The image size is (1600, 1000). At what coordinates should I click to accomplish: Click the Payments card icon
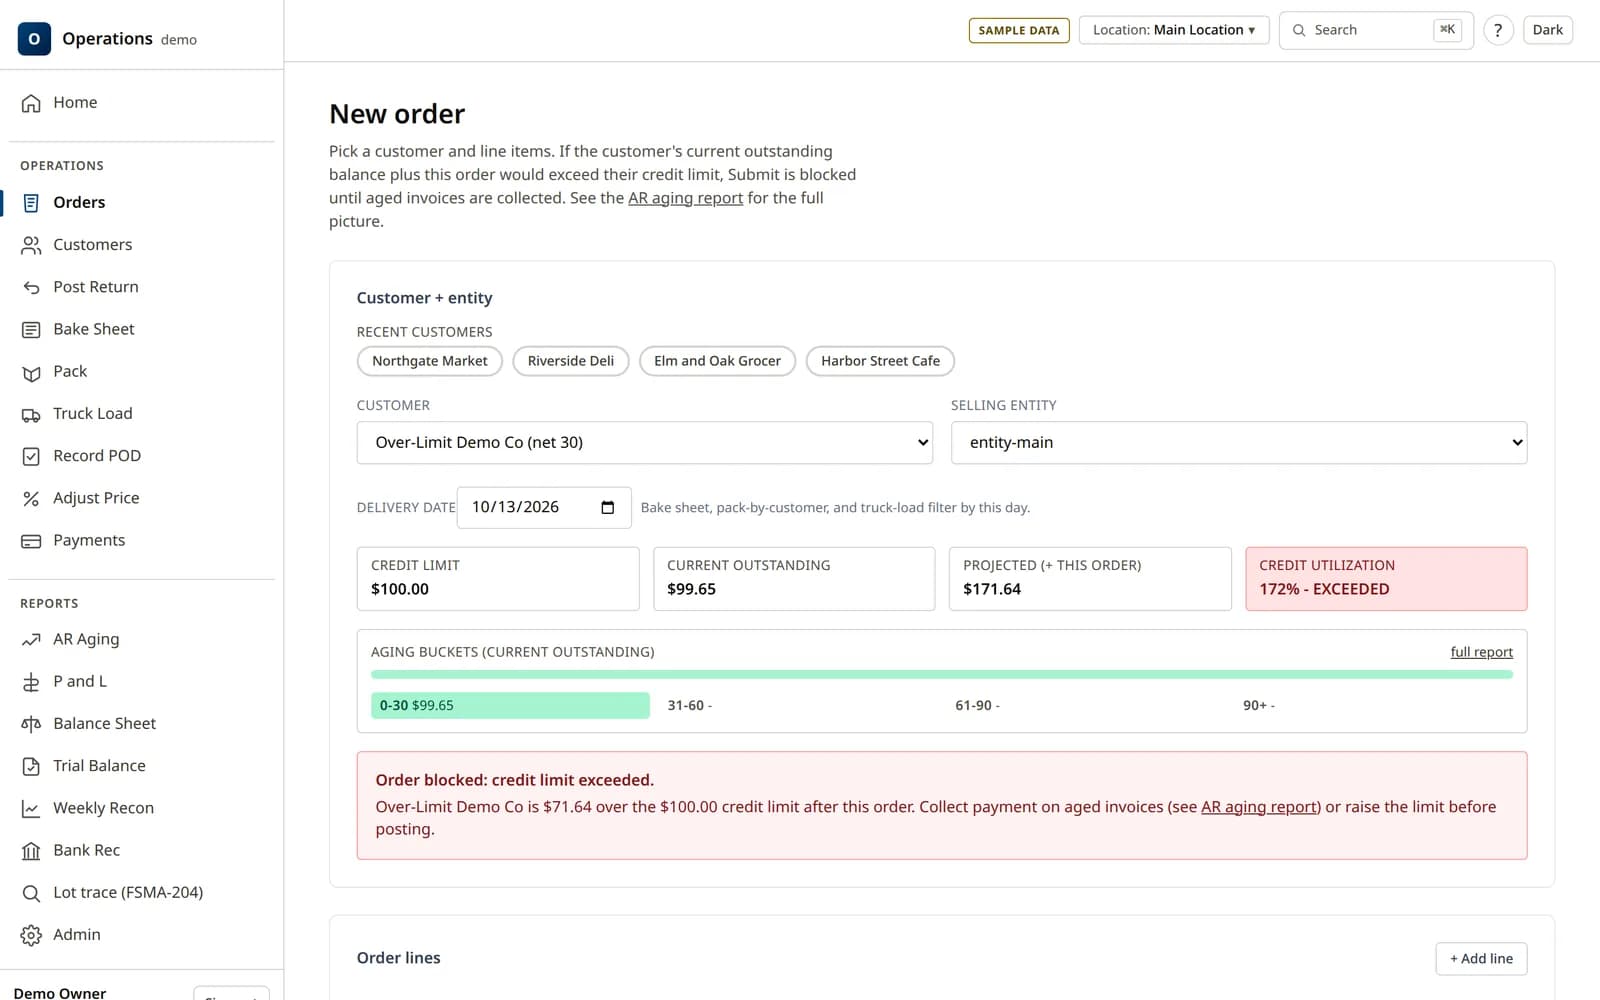coord(31,541)
